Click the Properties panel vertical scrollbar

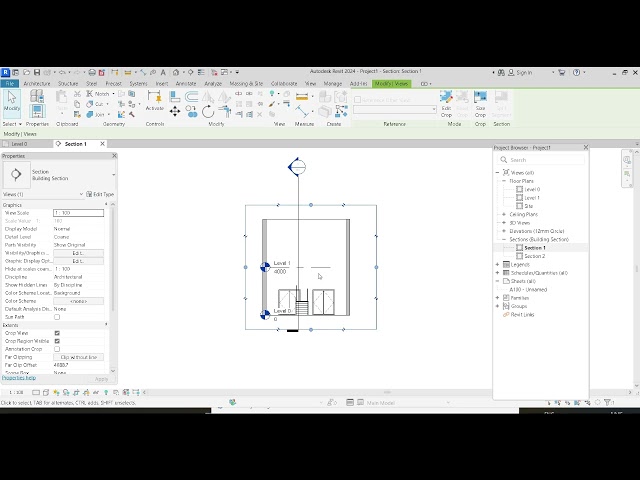(113, 287)
